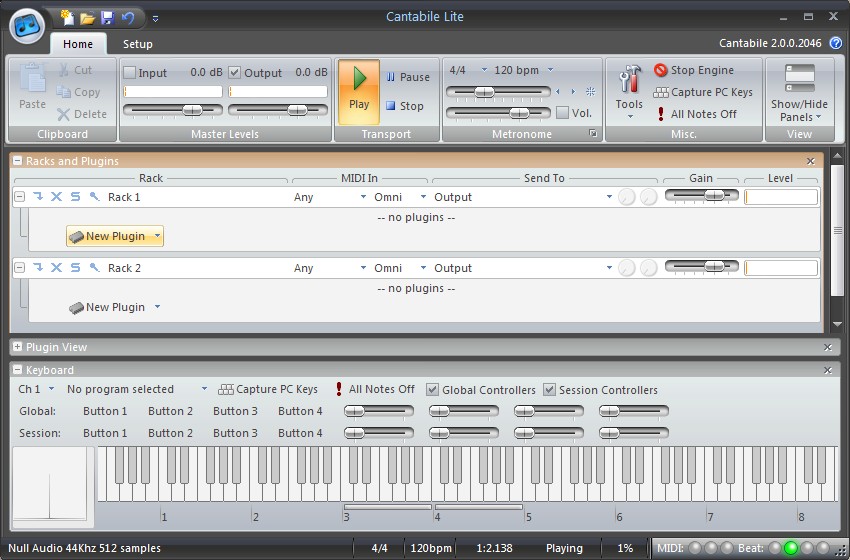Screen dimensions: 850x560
Task: Click the Open folder icon in quick toolbar
Action: 87,18
